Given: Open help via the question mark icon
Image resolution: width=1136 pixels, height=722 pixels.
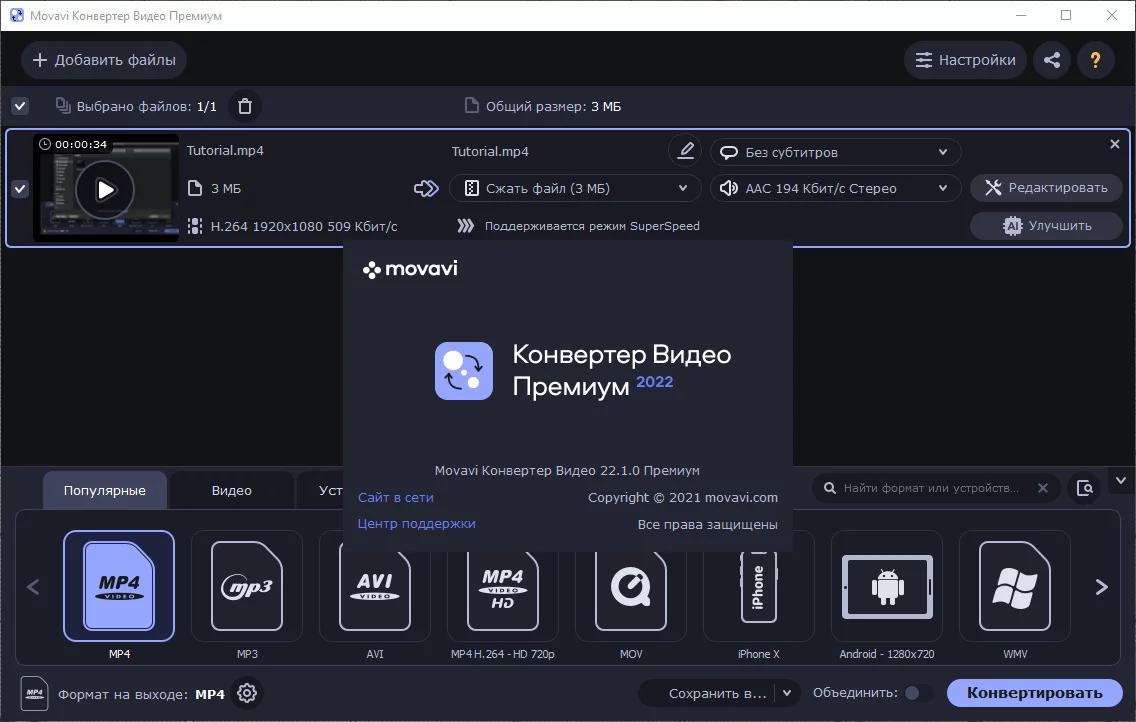Looking at the screenshot, I should (1095, 60).
